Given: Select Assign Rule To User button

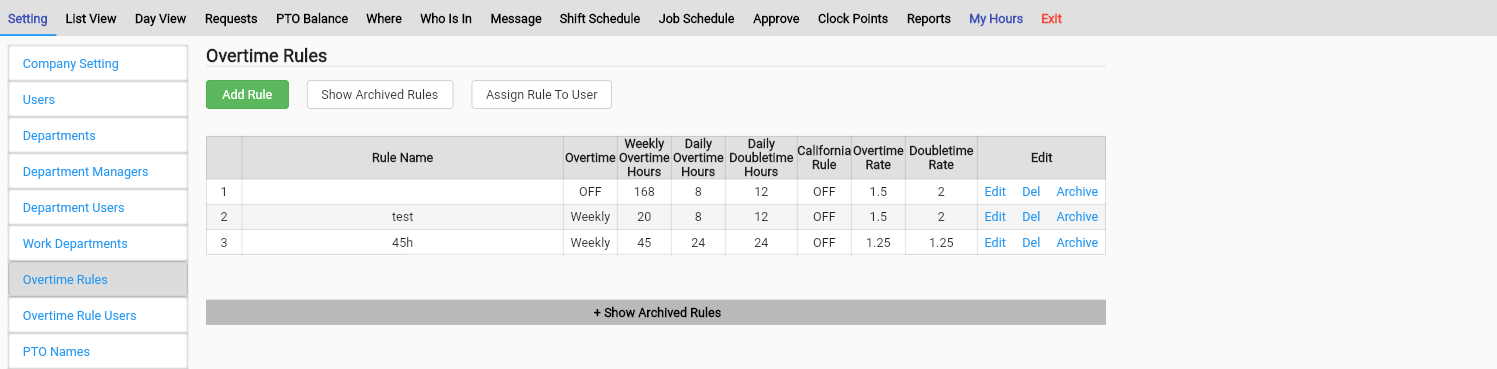Looking at the screenshot, I should pos(541,95).
